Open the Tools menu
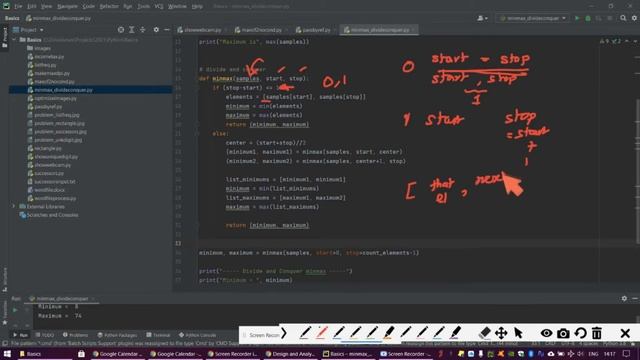The image size is (640, 360). tap(143, 6)
